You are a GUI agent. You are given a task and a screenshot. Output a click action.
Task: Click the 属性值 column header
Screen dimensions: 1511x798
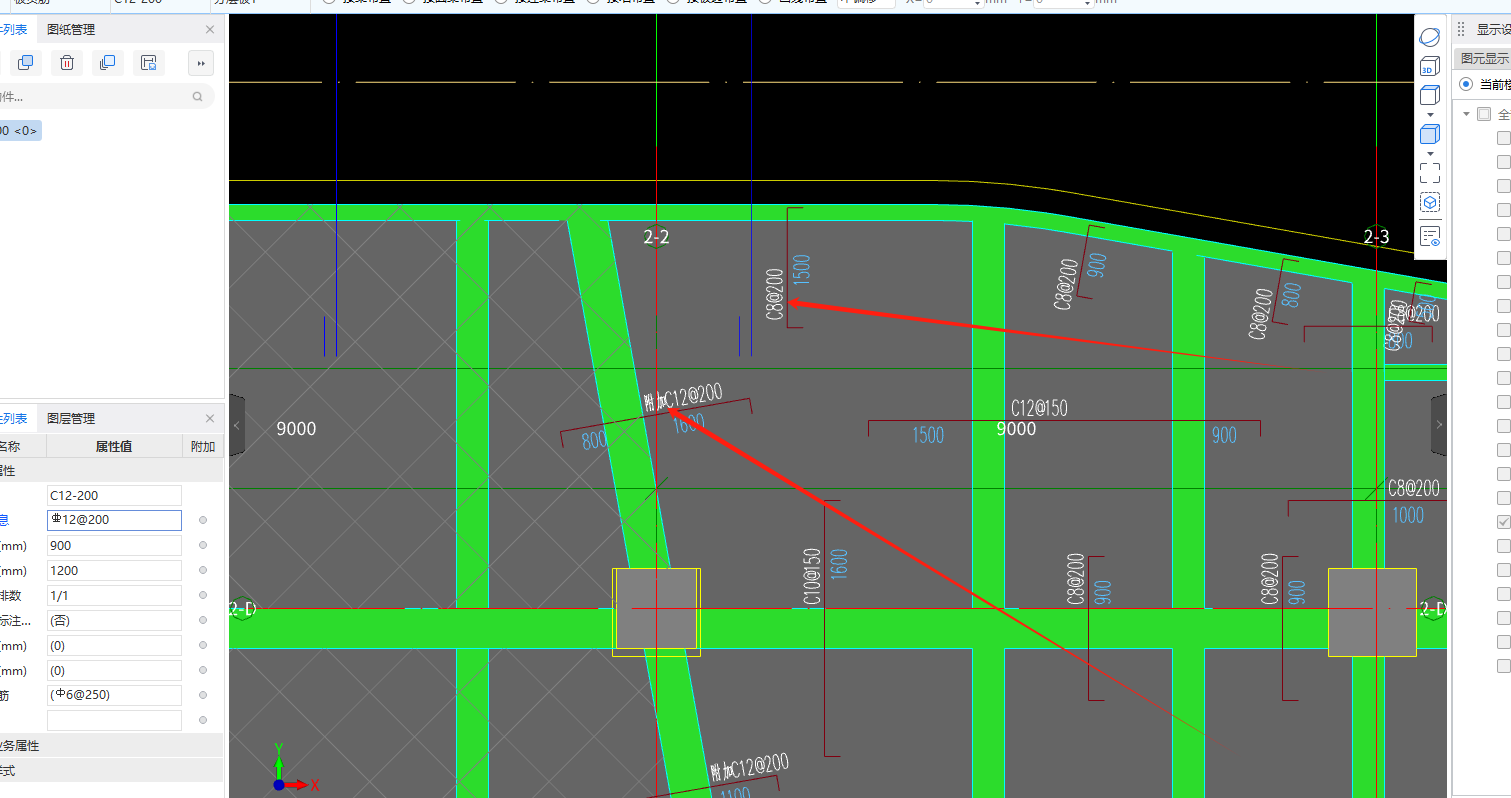(x=114, y=446)
